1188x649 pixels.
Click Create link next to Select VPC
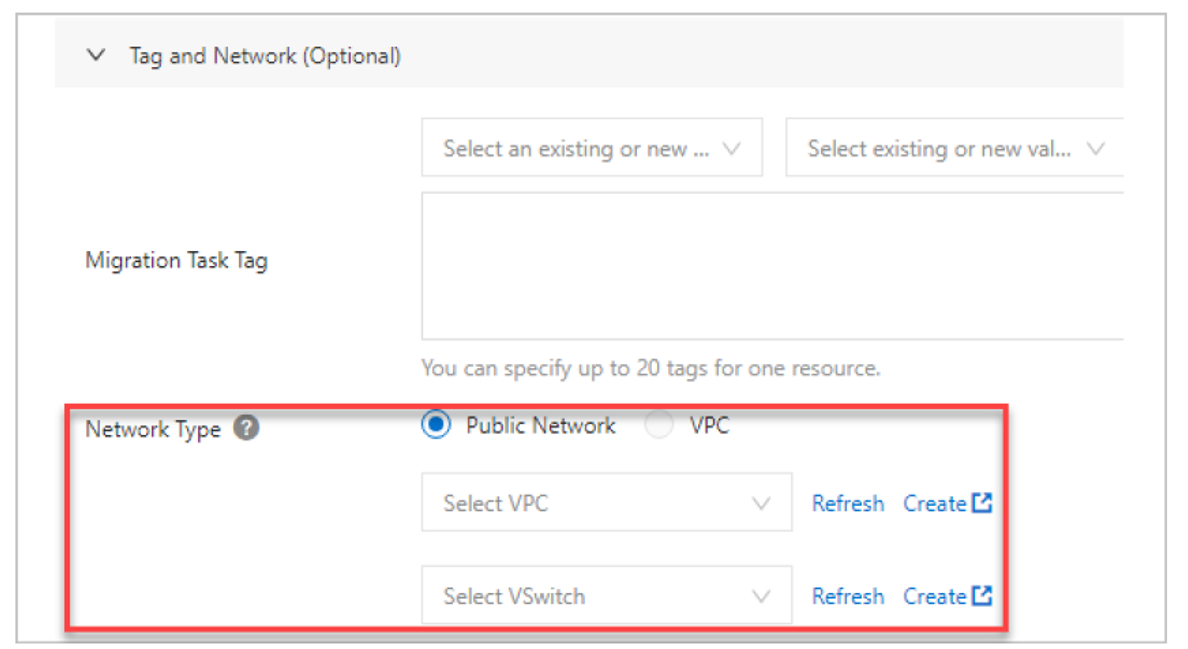pos(934,503)
